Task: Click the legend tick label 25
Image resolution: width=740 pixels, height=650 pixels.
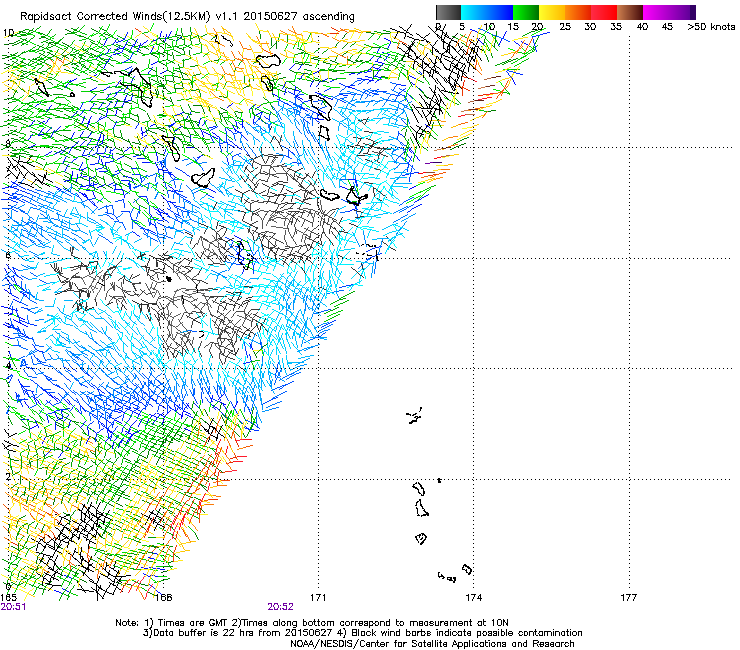Action: click(565, 27)
